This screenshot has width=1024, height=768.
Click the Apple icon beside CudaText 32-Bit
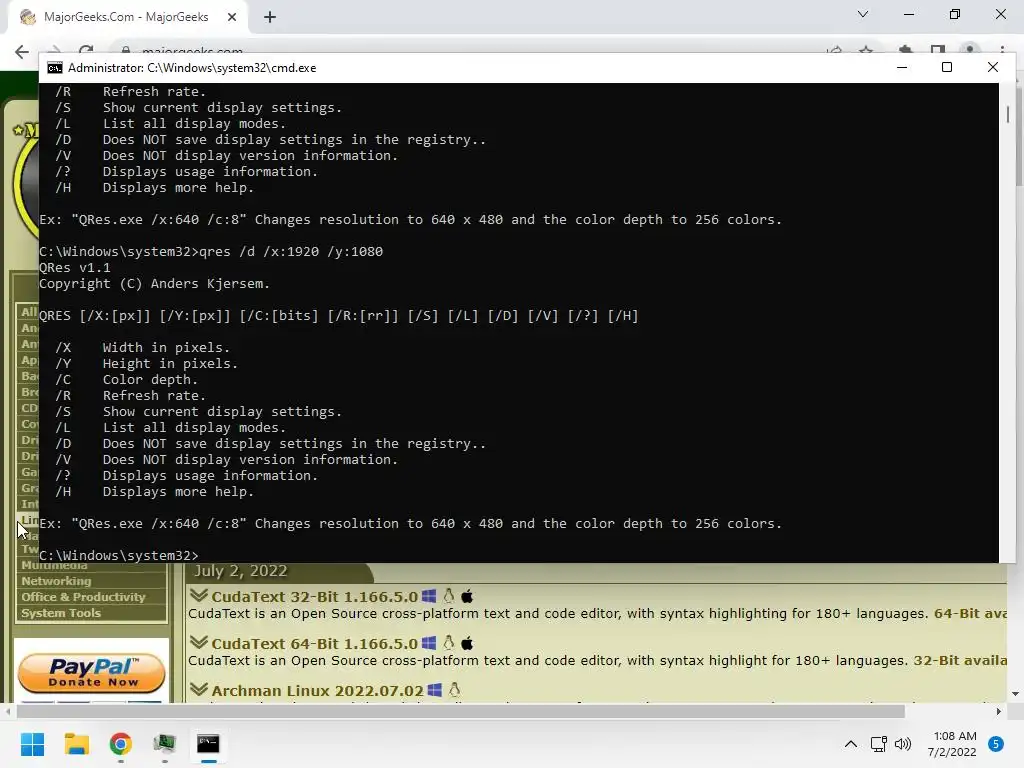coord(467,596)
